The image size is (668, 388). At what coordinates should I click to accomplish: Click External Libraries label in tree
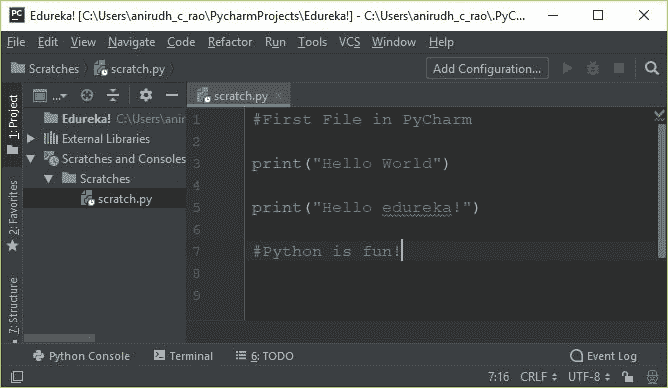point(106,138)
